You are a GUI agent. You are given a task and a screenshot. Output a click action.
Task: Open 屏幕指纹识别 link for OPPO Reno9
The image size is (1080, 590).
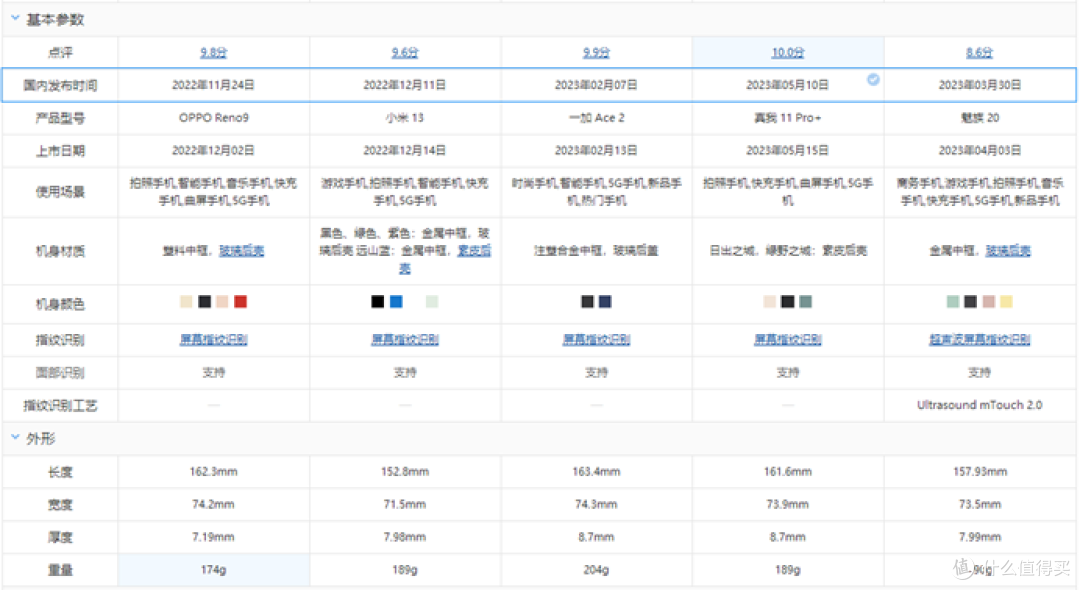[x=214, y=339]
